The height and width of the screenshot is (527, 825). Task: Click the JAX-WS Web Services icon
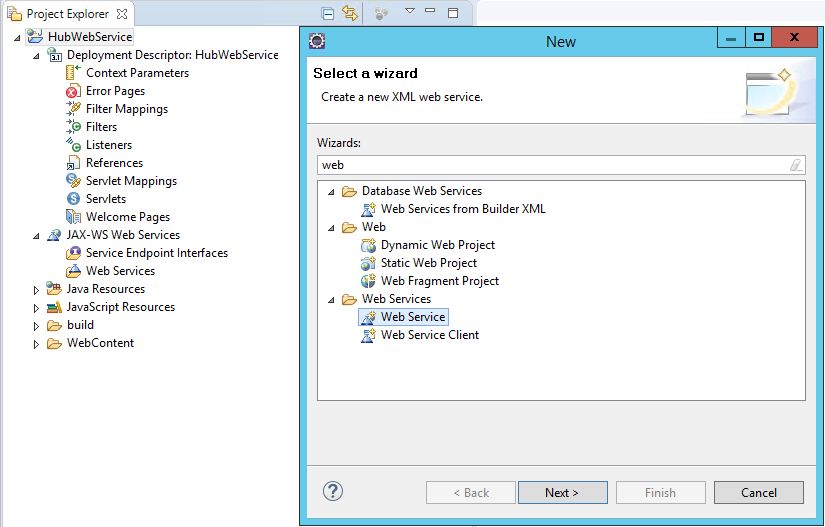pos(54,235)
